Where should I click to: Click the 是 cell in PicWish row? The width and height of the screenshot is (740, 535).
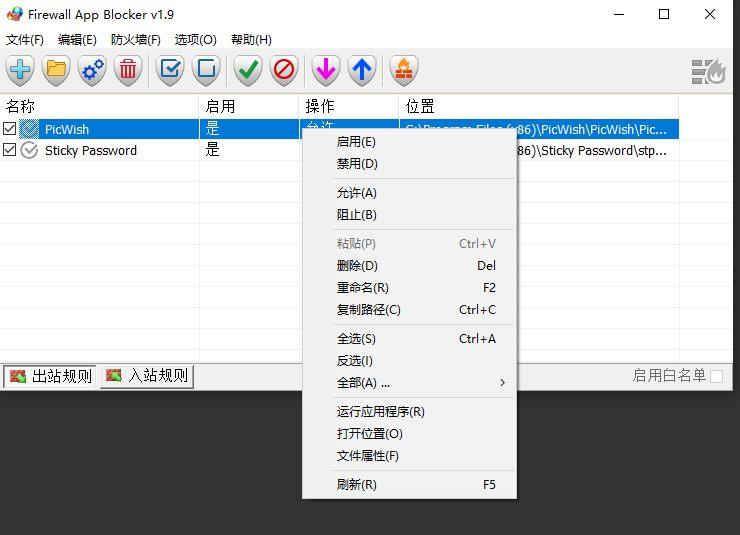(x=212, y=128)
